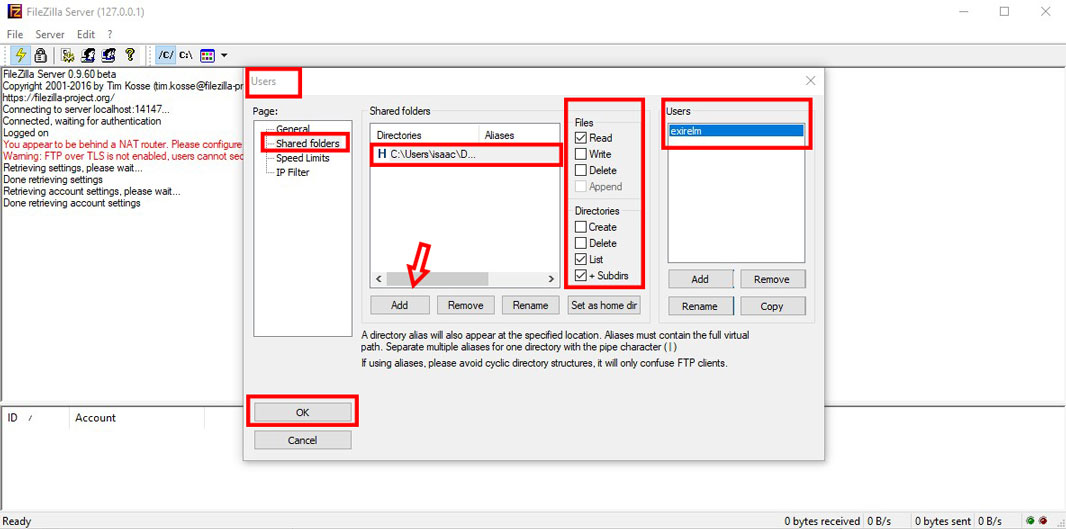The width and height of the screenshot is (1066, 529).
Task: Click the colored grid sort order icon
Action: point(208,55)
